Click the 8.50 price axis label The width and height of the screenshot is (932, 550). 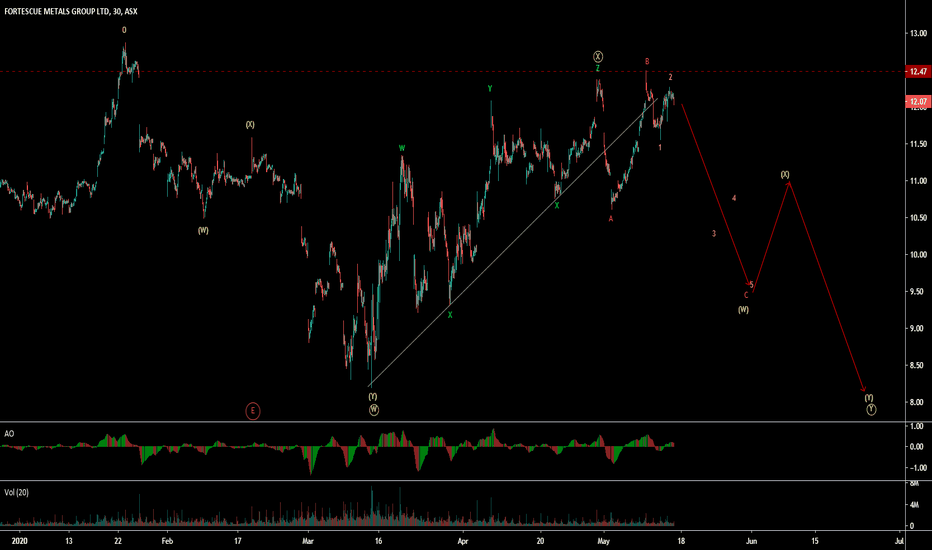pyautogui.click(x=918, y=365)
